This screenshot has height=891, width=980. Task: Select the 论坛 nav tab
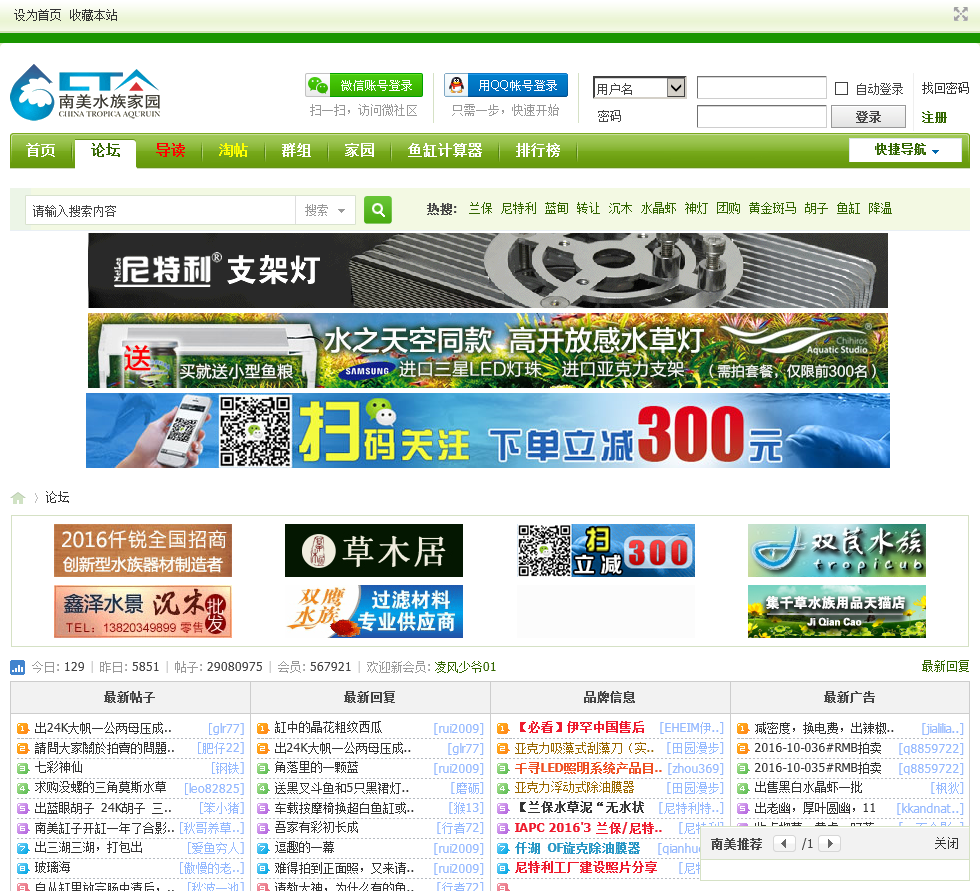click(105, 151)
